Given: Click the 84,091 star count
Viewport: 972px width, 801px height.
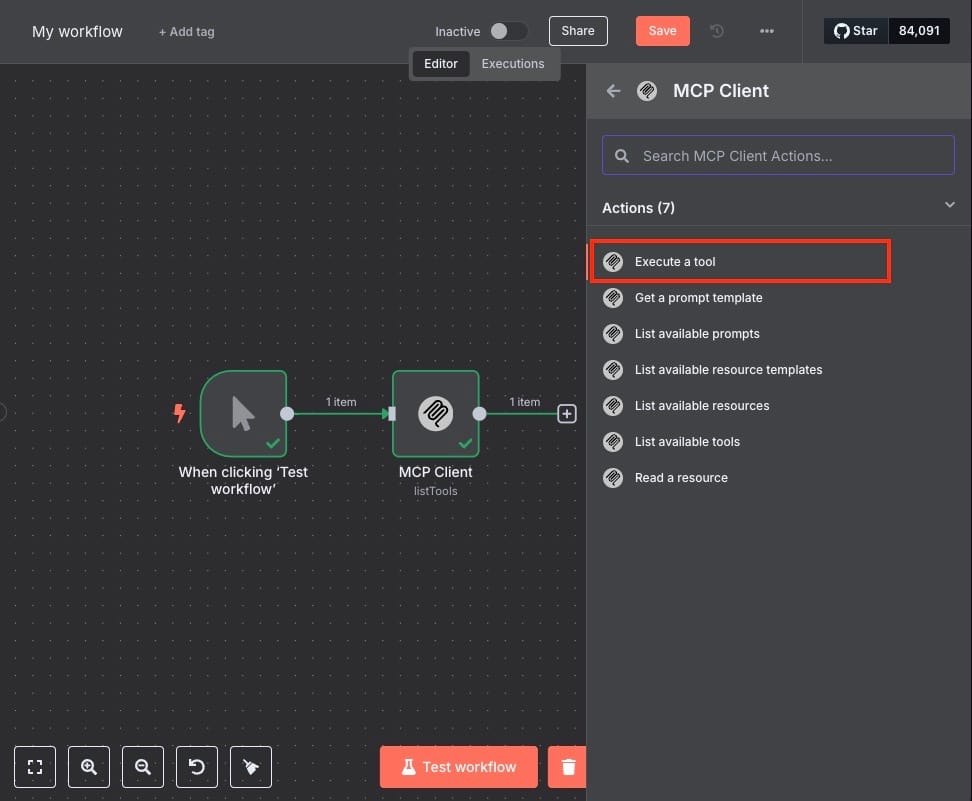Looking at the screenshot, I should [919, 31].
